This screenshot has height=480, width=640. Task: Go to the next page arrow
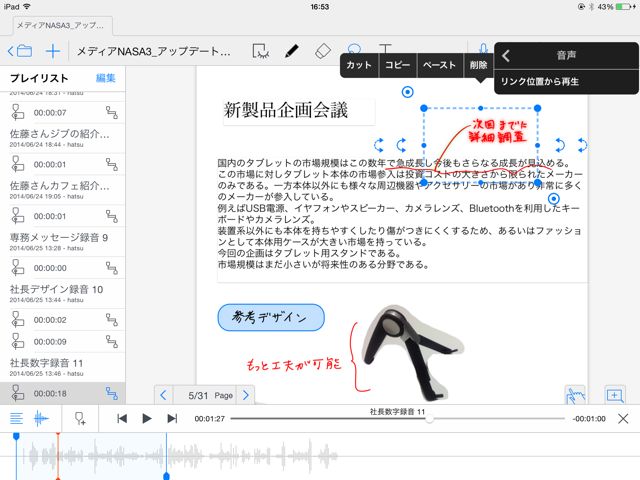246,395
